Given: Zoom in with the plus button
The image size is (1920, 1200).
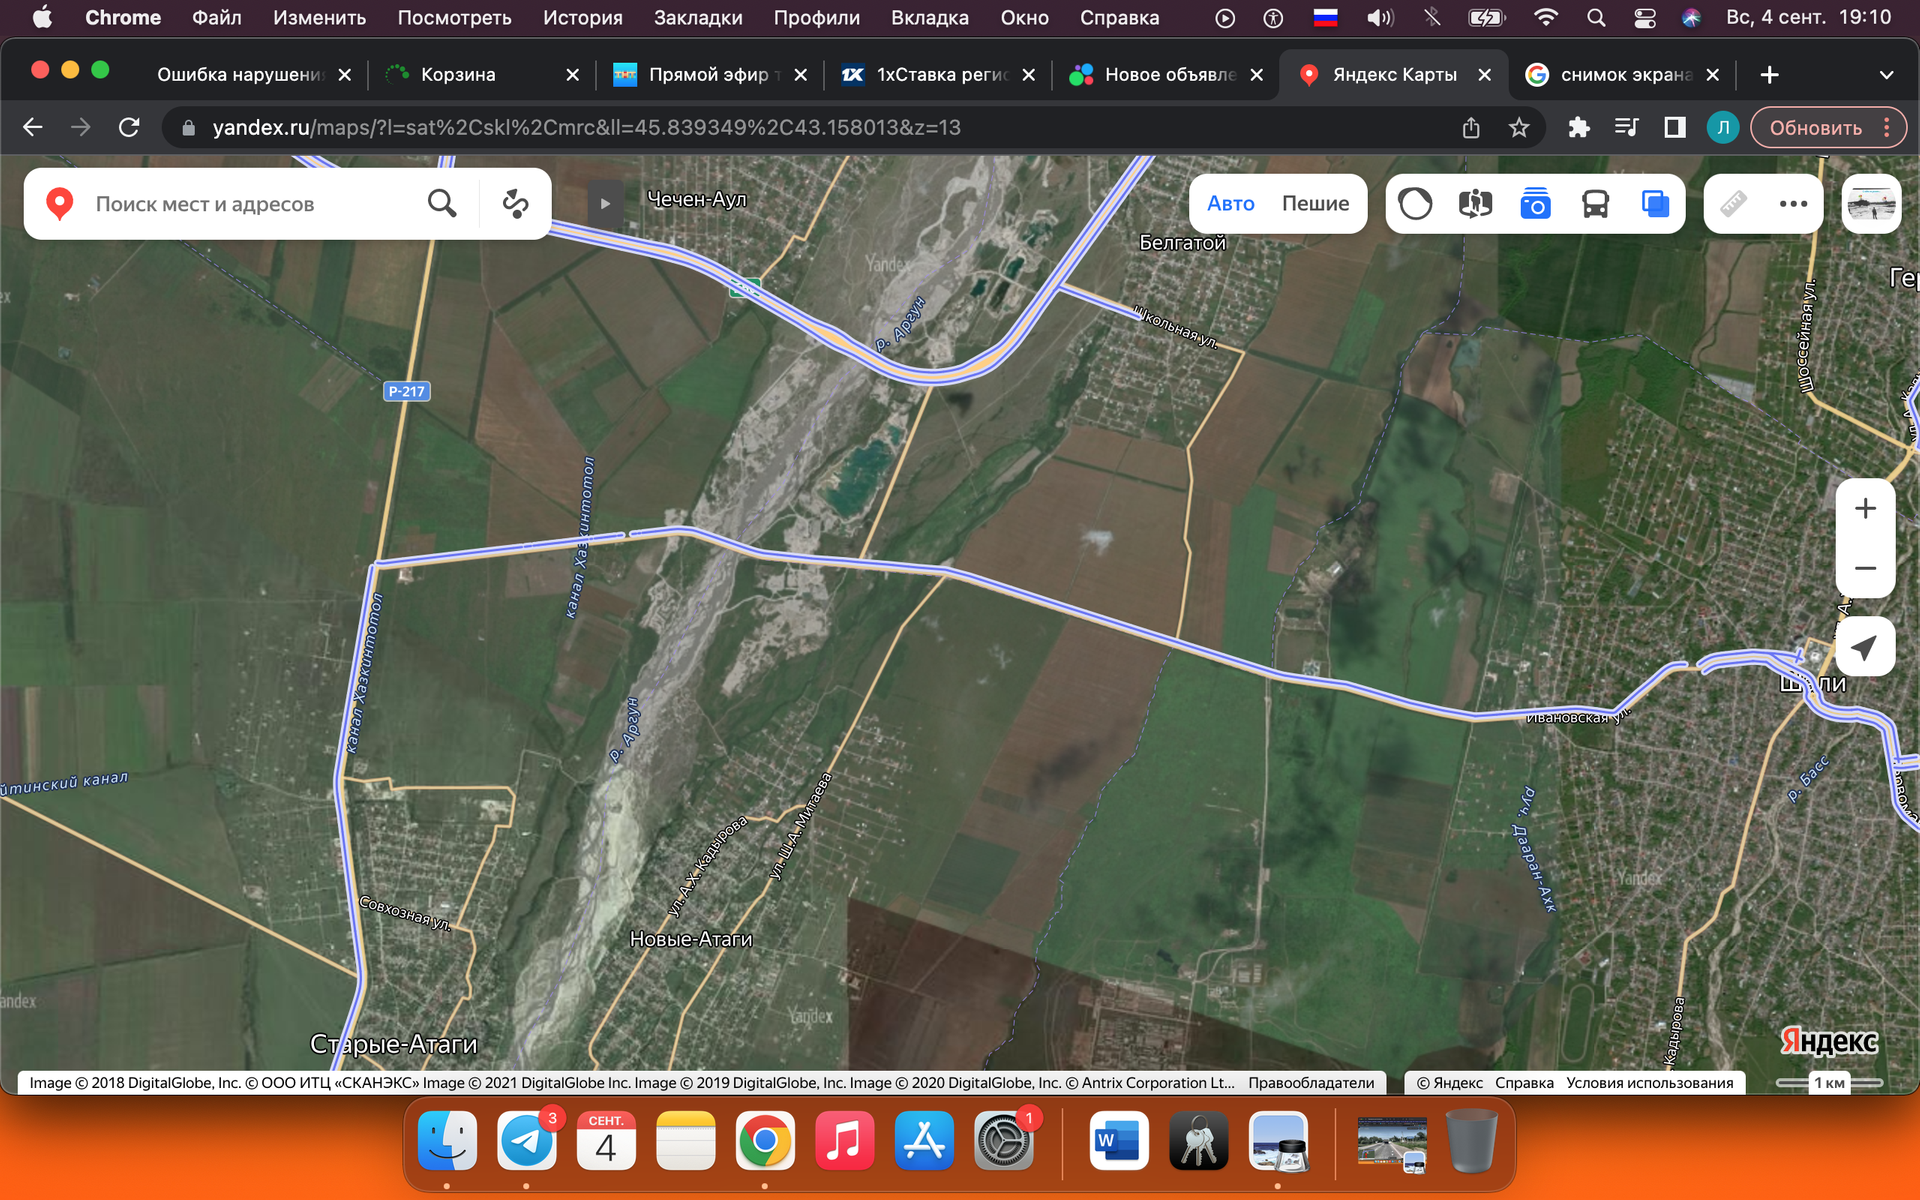Looking at the screenshot, I should pos(1864,509).
